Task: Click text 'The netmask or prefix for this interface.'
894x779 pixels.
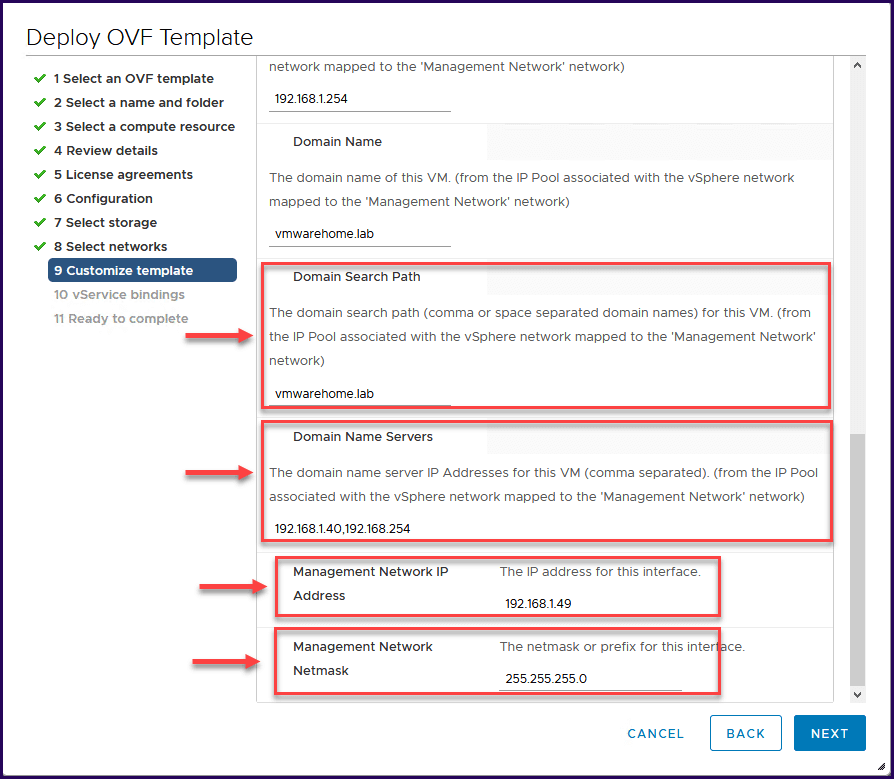Action: coord(622,647)
